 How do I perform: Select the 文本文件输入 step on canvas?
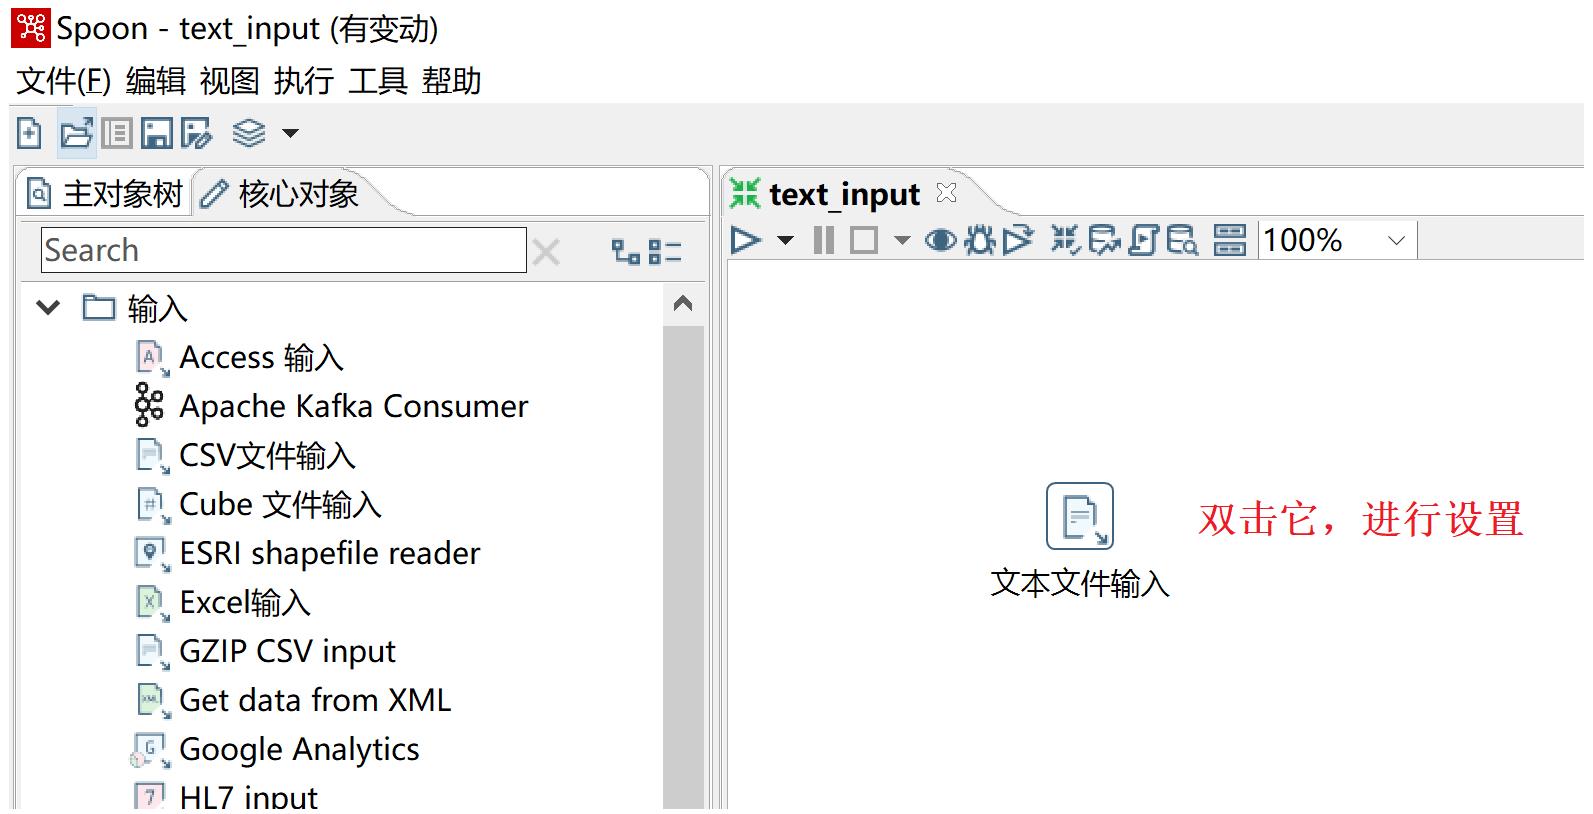tap(1080, 517)
